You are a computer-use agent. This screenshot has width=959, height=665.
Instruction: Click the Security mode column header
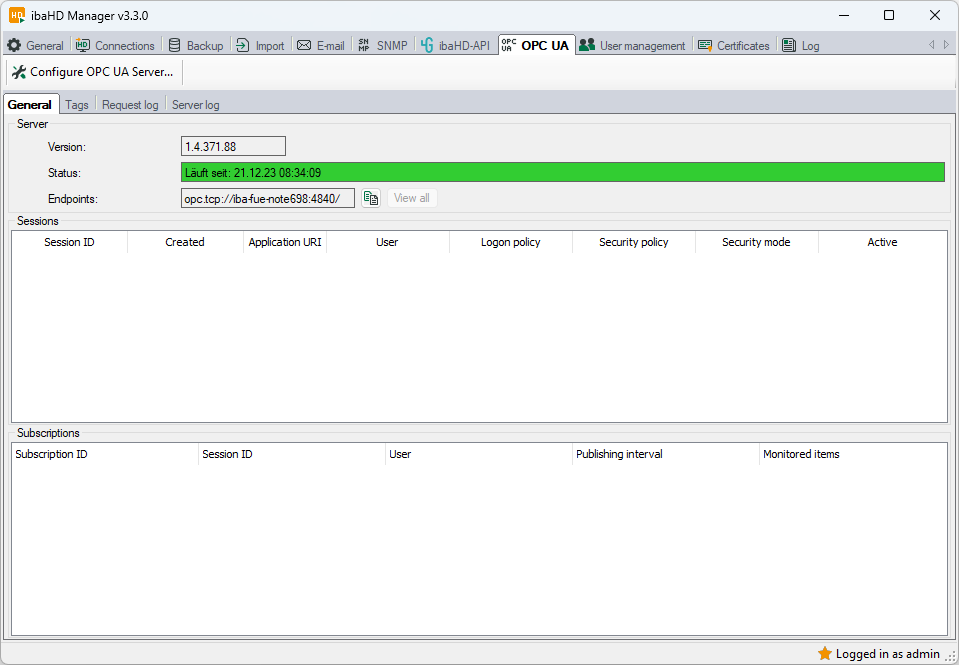pos(757,242)
